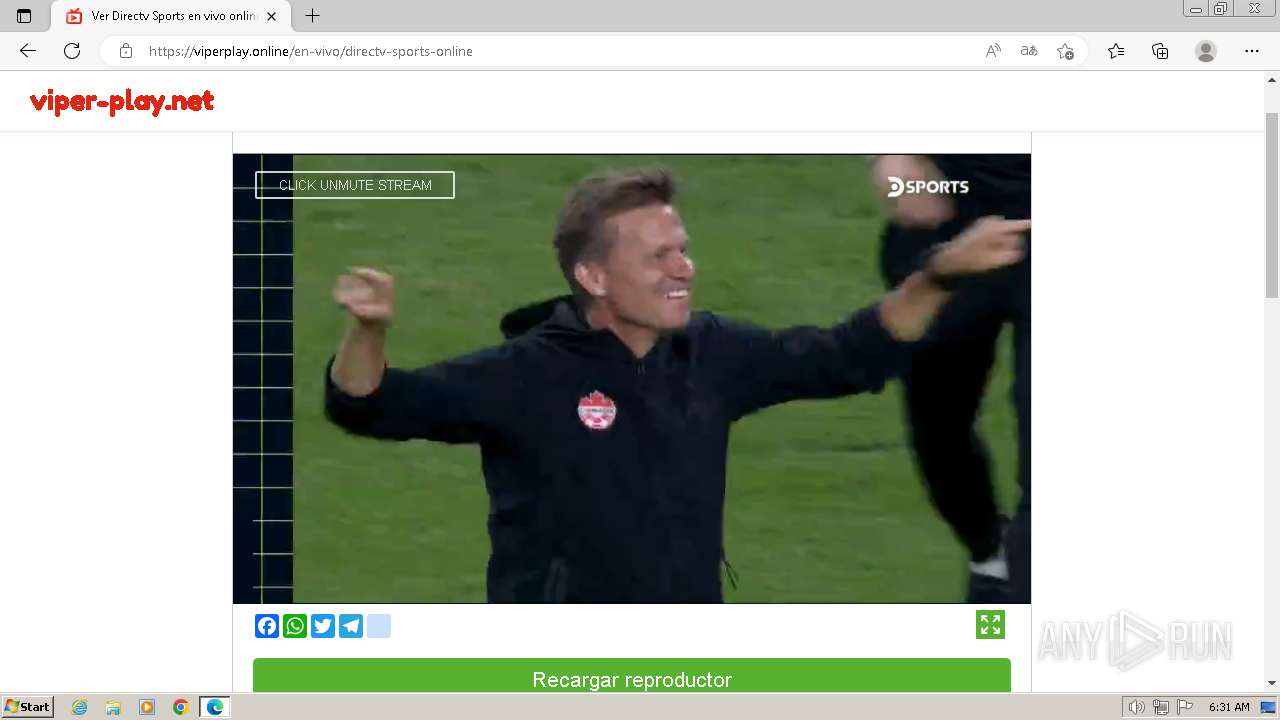Enter fullscreen with green expand icon
Screen dimensions: 1280x720
pos(991,625)
